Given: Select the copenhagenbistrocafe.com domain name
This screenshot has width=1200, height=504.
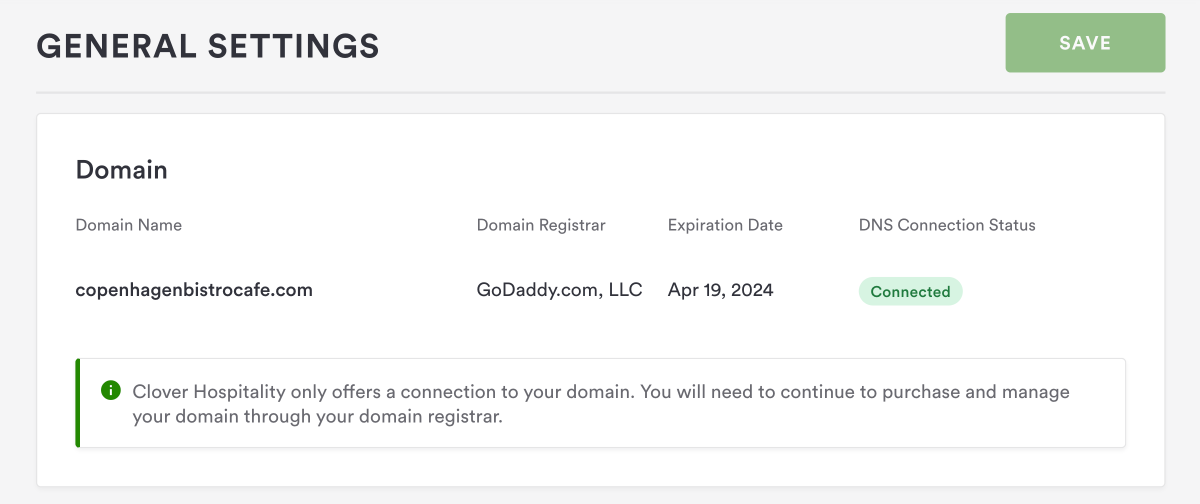Looking at the screenshot, I should point(194,291).
